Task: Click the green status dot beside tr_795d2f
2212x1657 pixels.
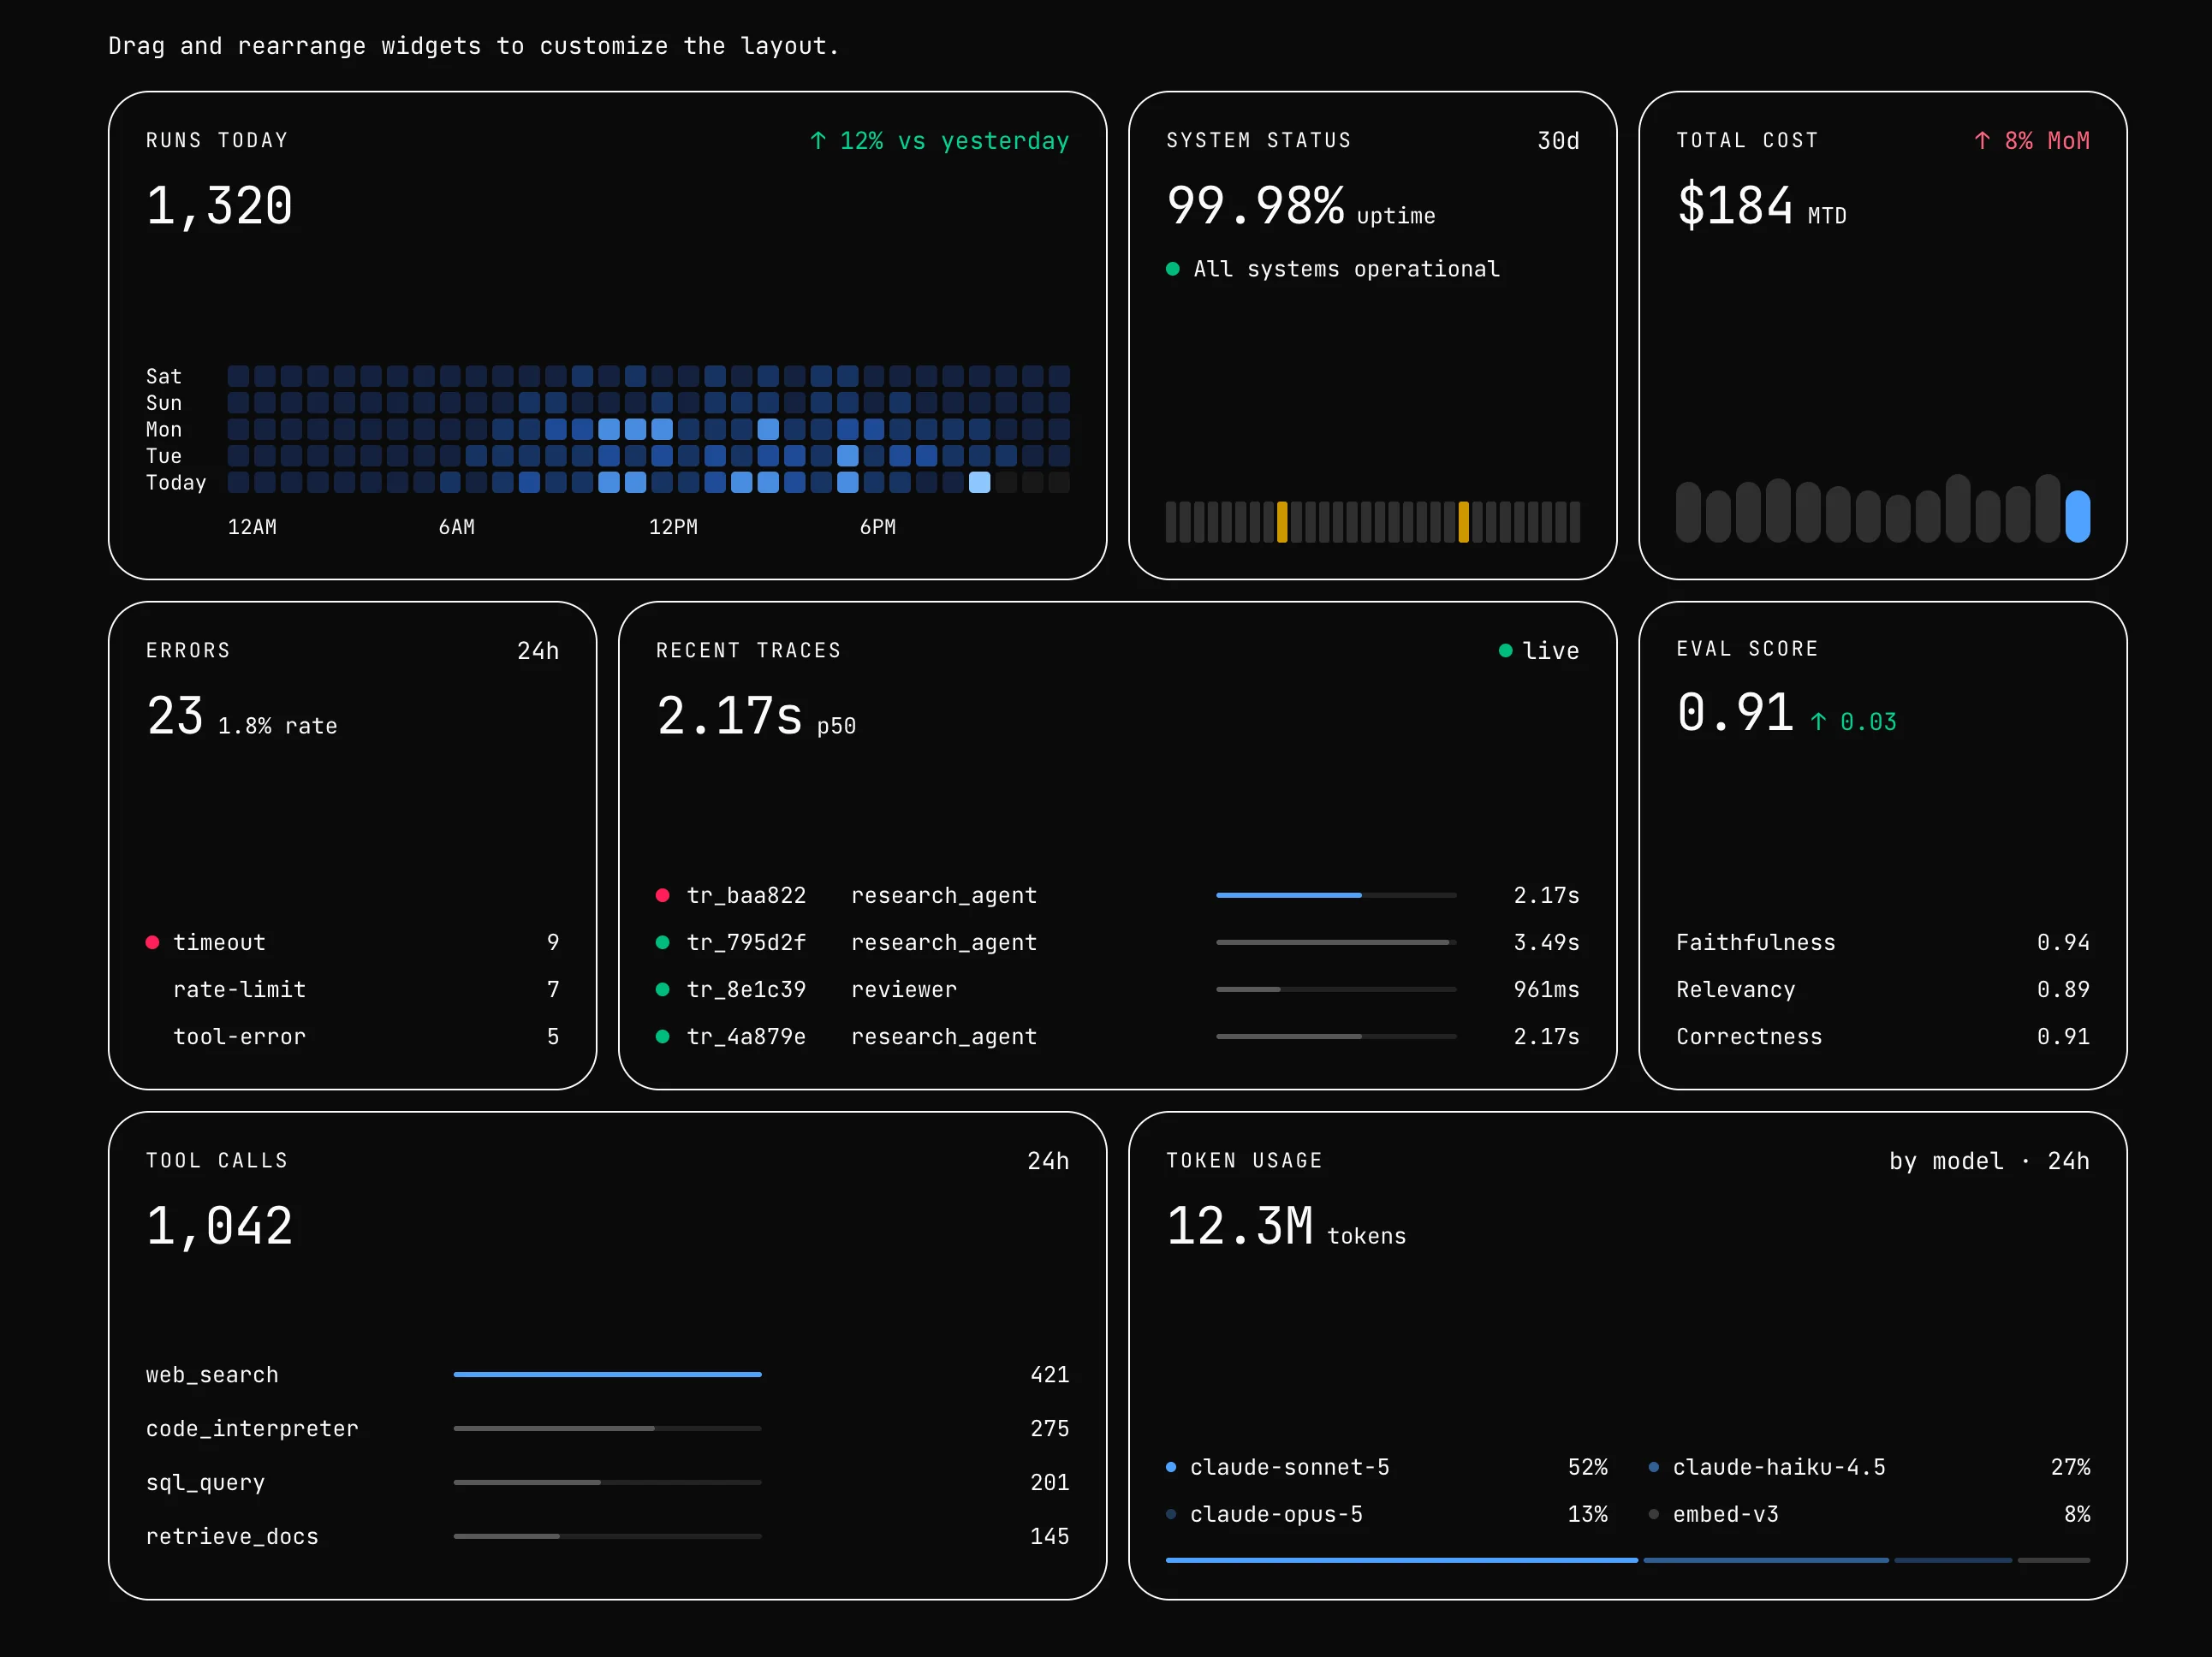Action: point(662,942)
